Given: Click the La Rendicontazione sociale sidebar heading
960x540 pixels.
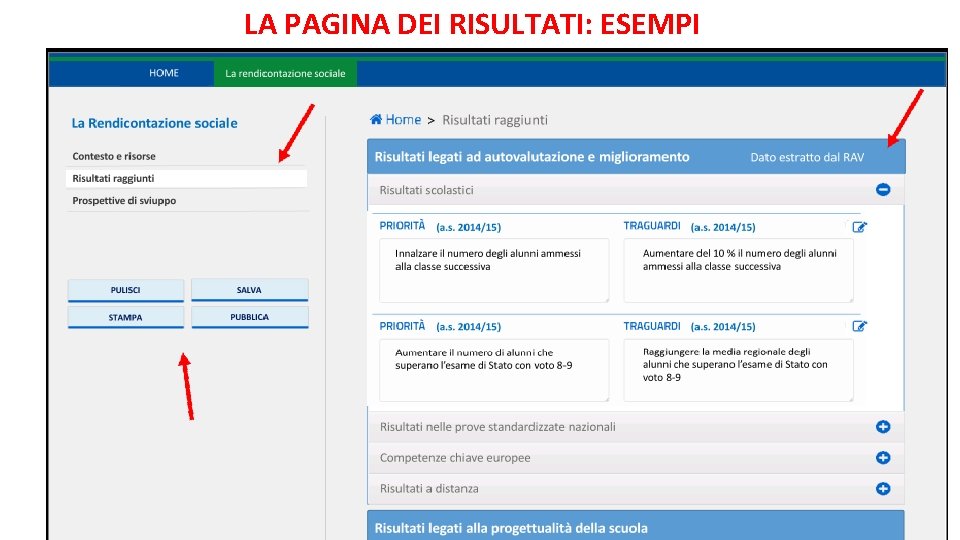Looking at the screenshot, I should (154, 123).
